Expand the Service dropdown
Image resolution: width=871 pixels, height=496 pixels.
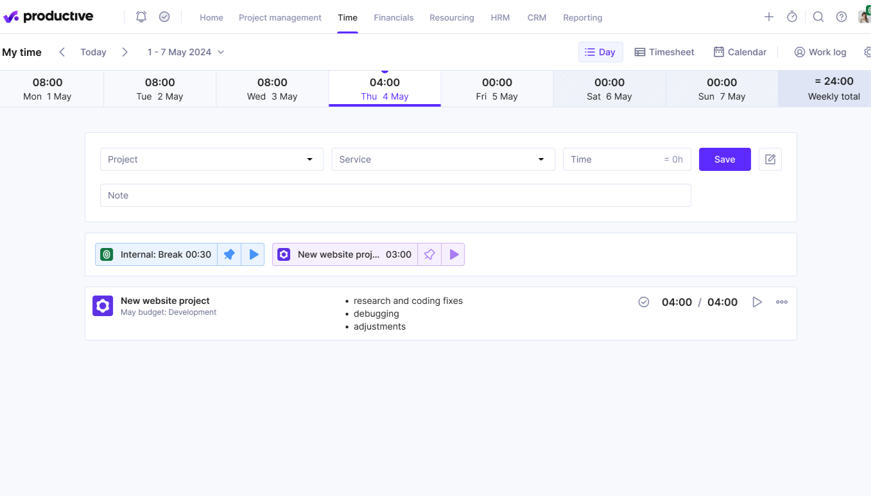point(442,159)
